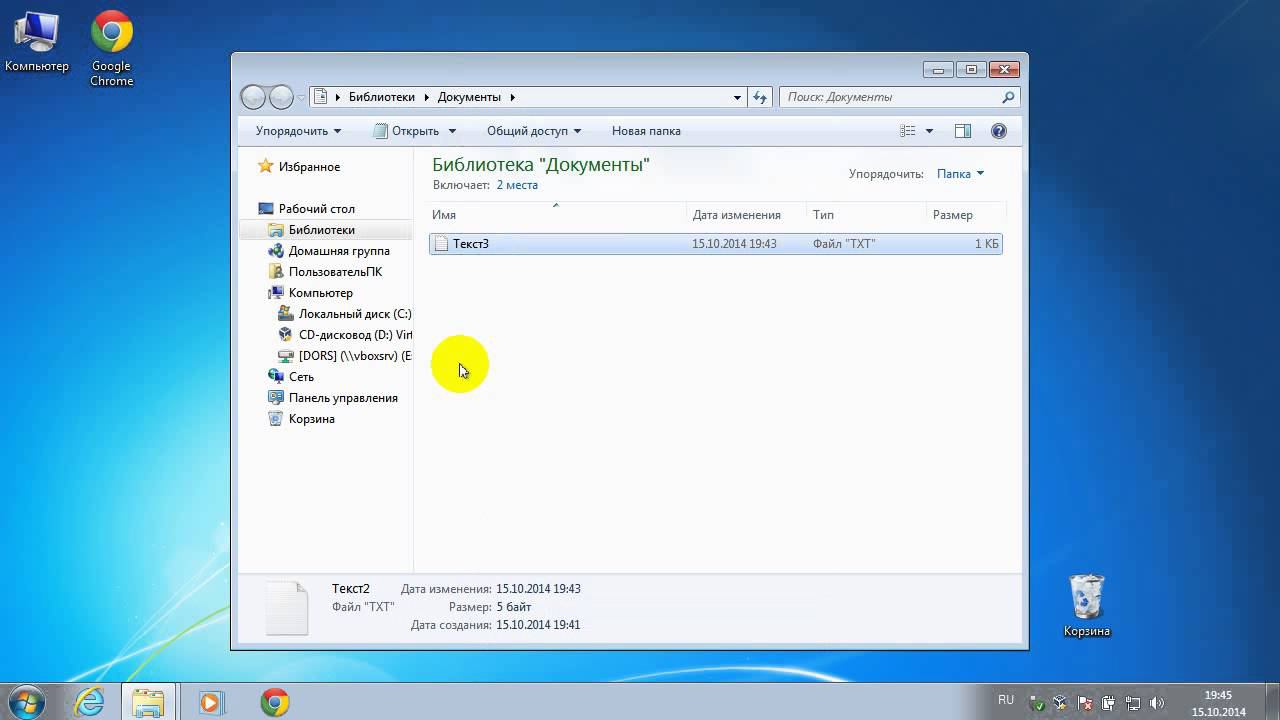Open the Windows Start menu
1280x720 pixels.
[x=26, y=702]
